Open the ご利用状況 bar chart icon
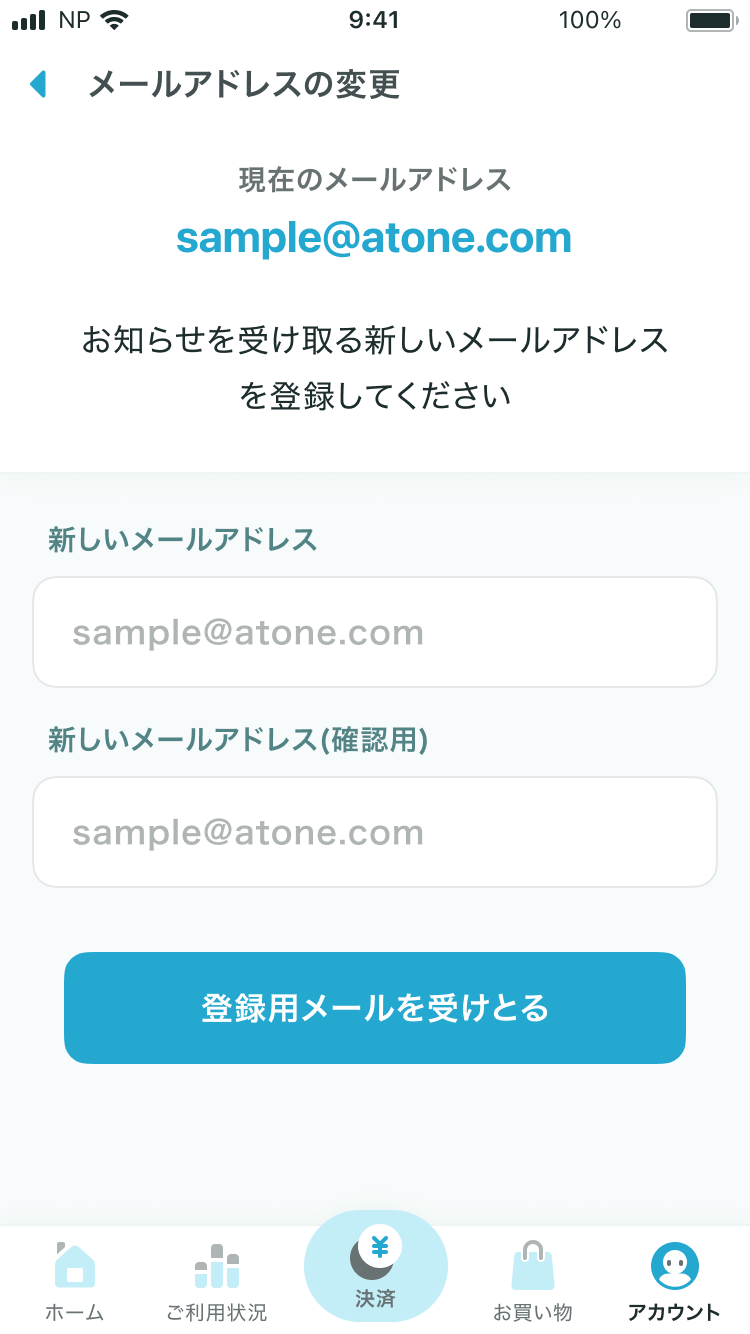The image size is (750, 1334). (217, 1265)
